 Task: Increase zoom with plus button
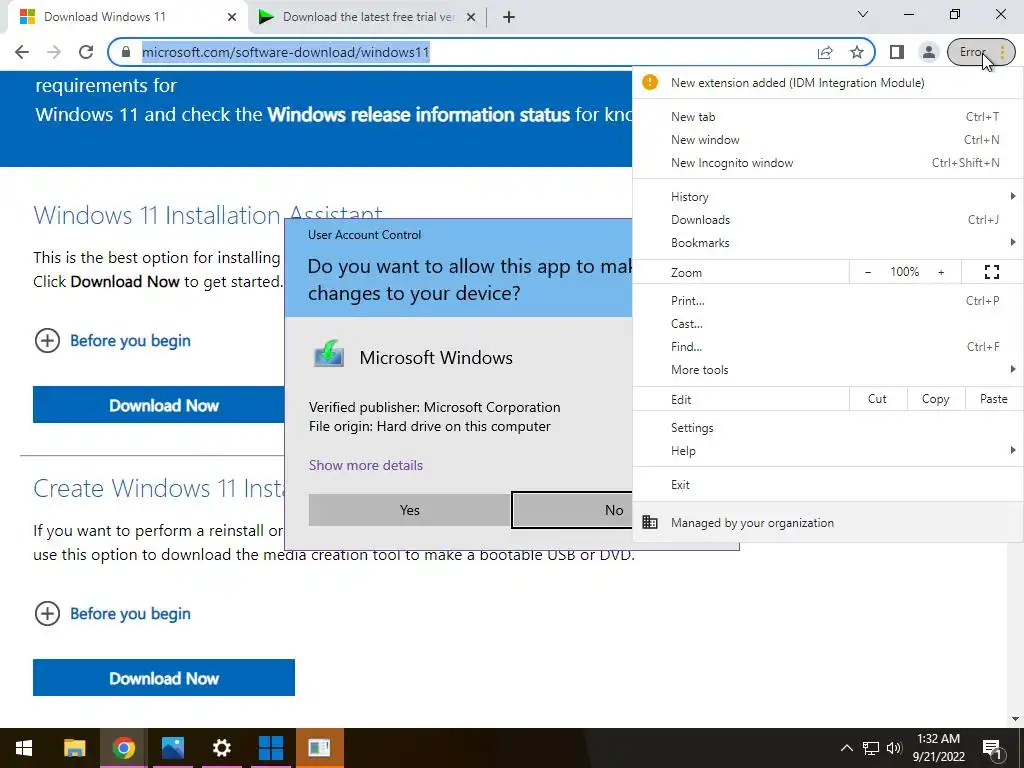941,272
